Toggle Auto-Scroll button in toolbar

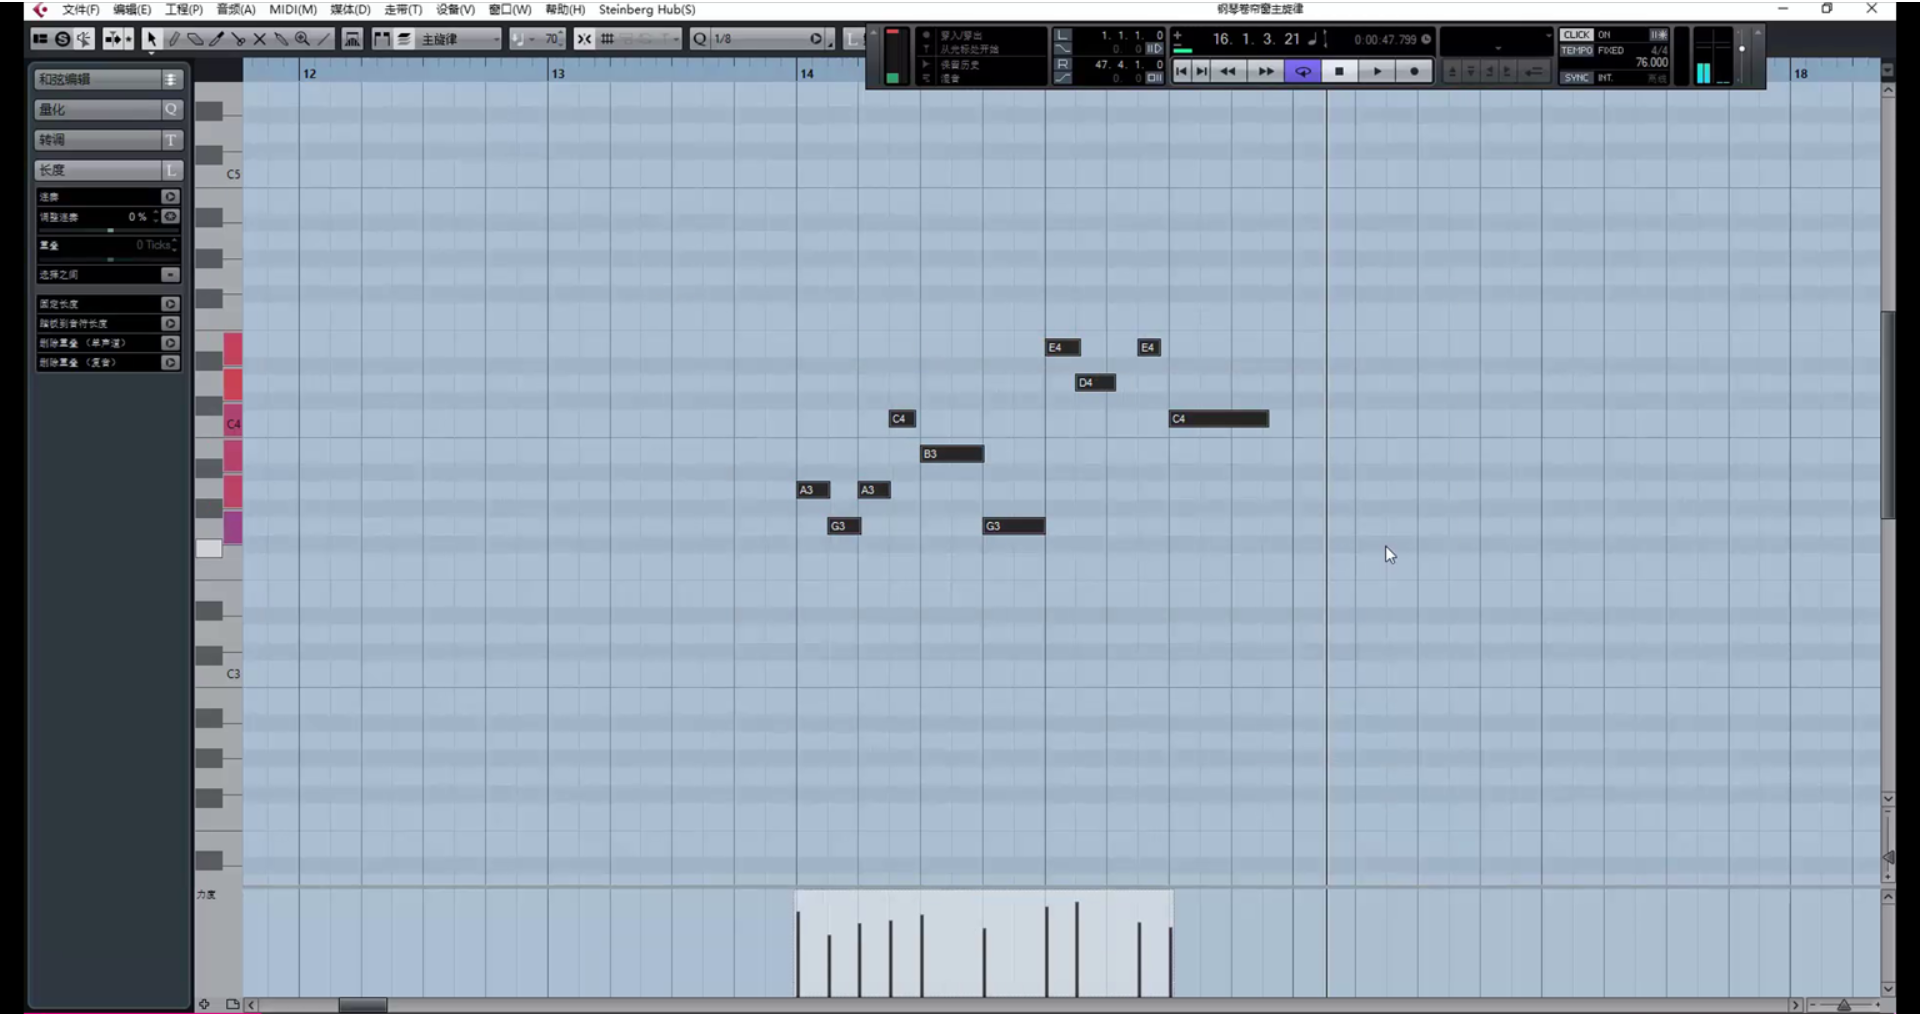112,39
